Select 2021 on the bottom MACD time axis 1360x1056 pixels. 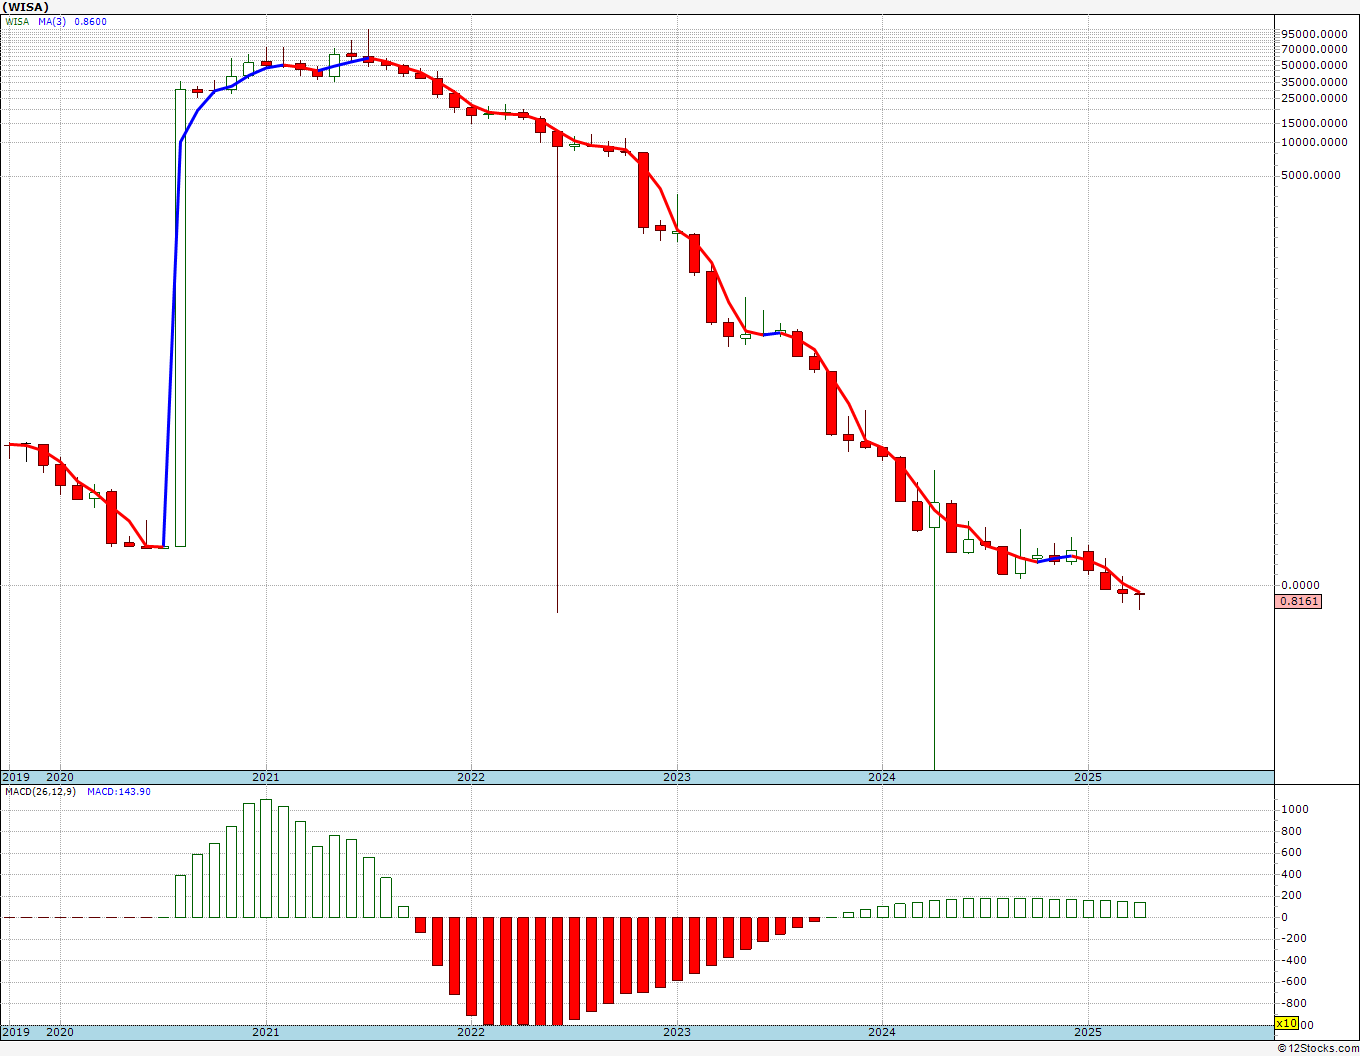tap(266, 1032)
